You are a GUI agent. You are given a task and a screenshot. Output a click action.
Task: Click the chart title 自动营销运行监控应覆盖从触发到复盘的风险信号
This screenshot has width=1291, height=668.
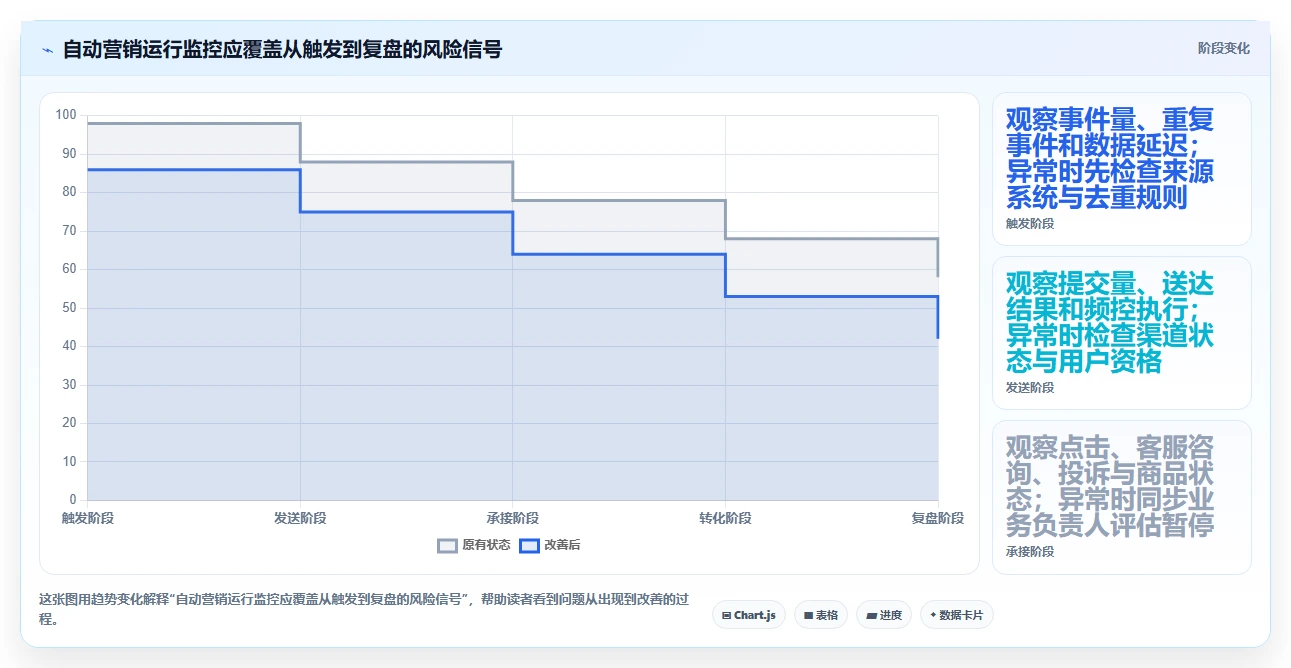[x=282, y=49]
